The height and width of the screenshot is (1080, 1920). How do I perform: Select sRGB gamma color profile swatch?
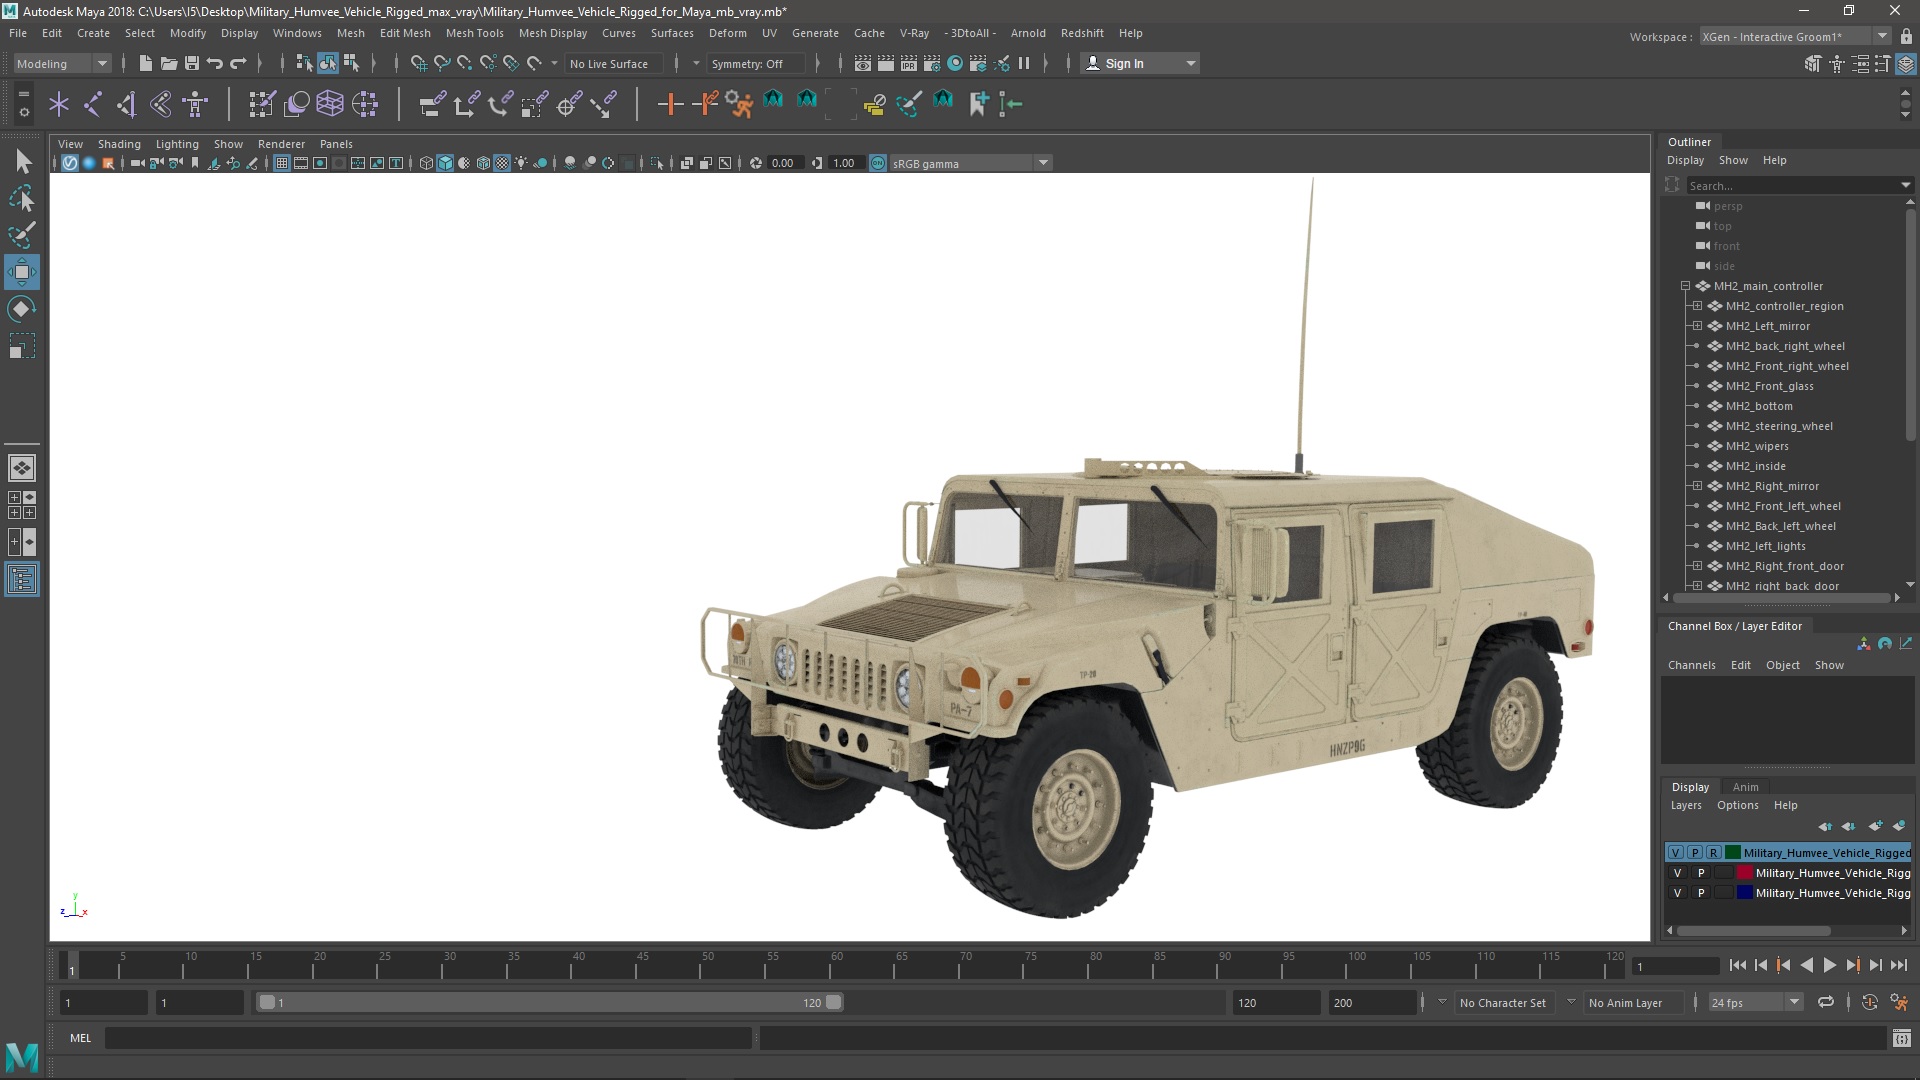(x=878, y=162)
